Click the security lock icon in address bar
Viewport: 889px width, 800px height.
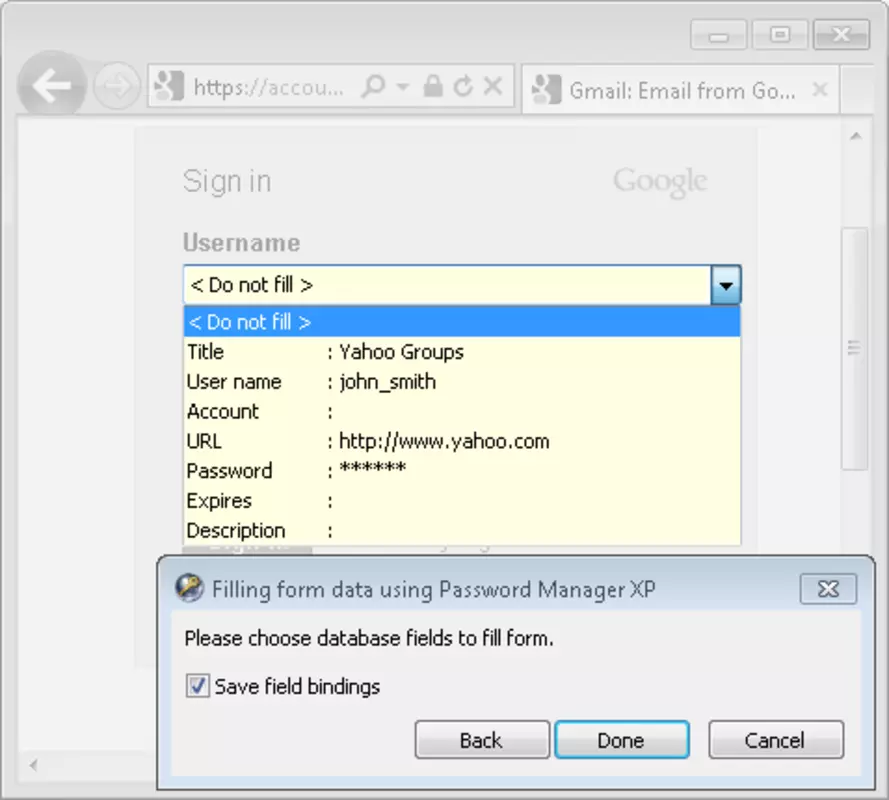tap(433, 86)
